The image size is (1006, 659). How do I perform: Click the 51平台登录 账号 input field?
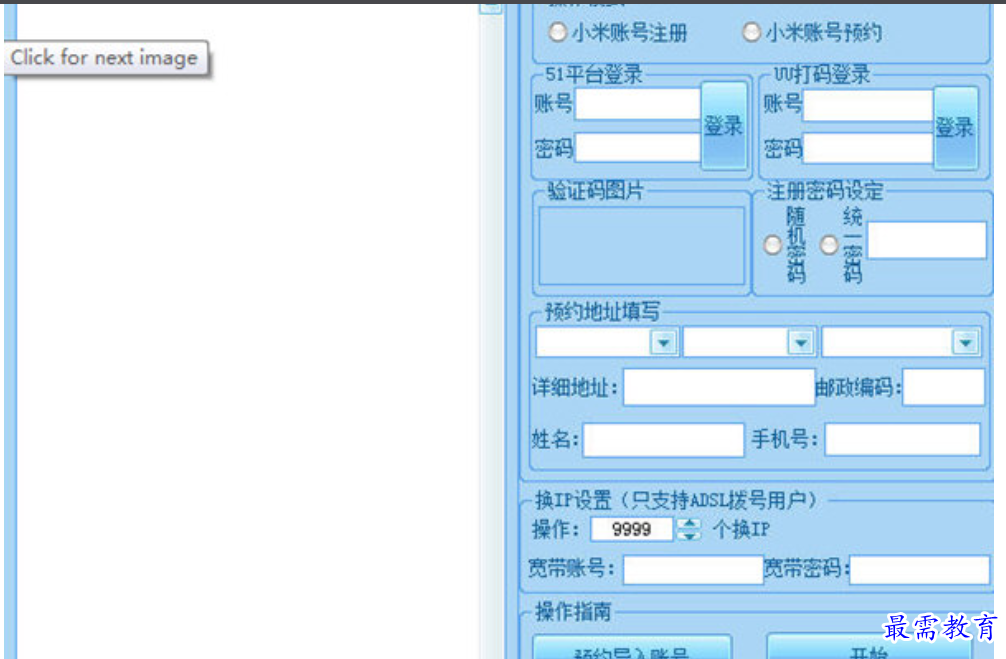coord(638,104)
